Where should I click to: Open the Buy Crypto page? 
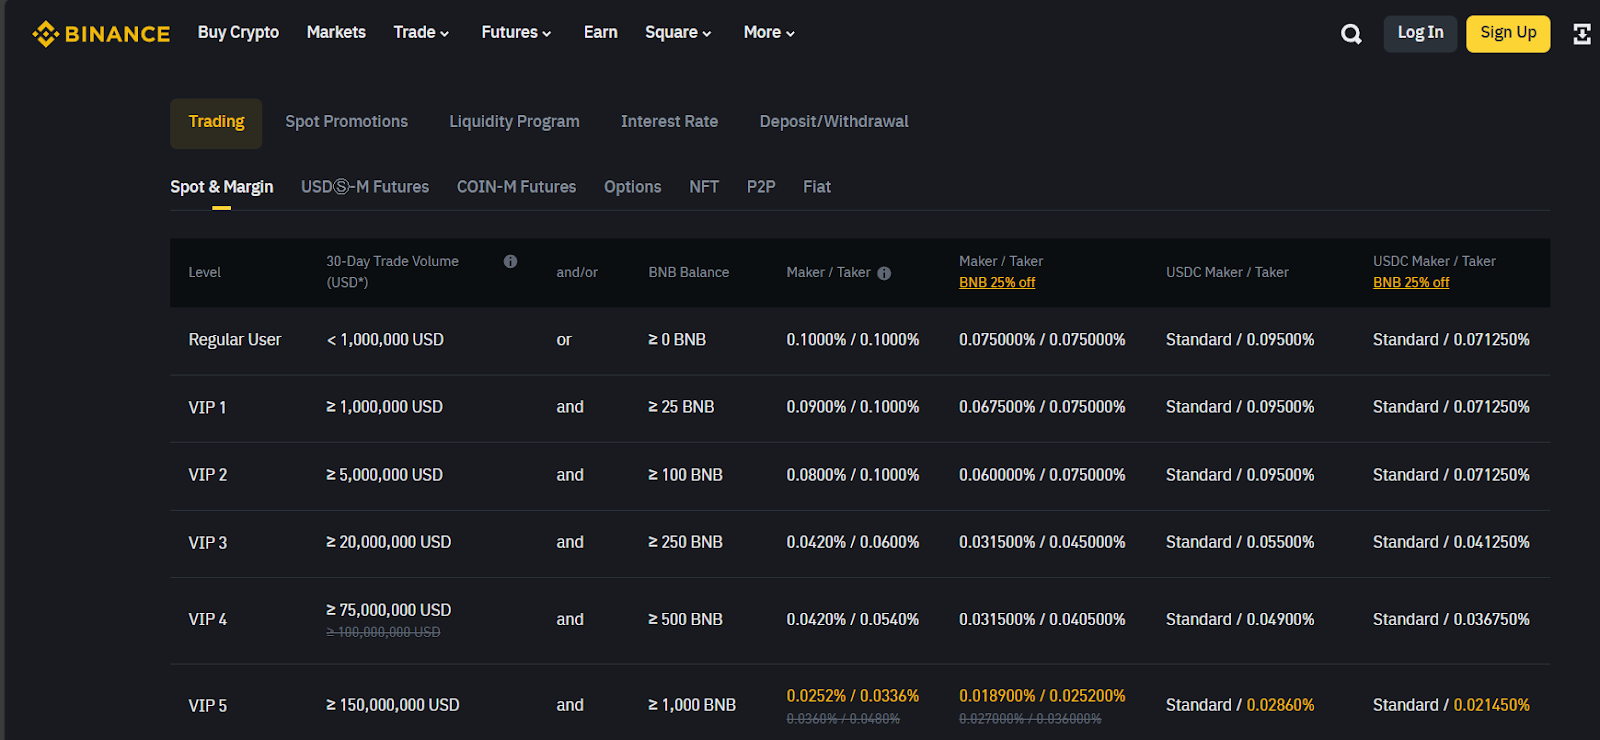238,33
